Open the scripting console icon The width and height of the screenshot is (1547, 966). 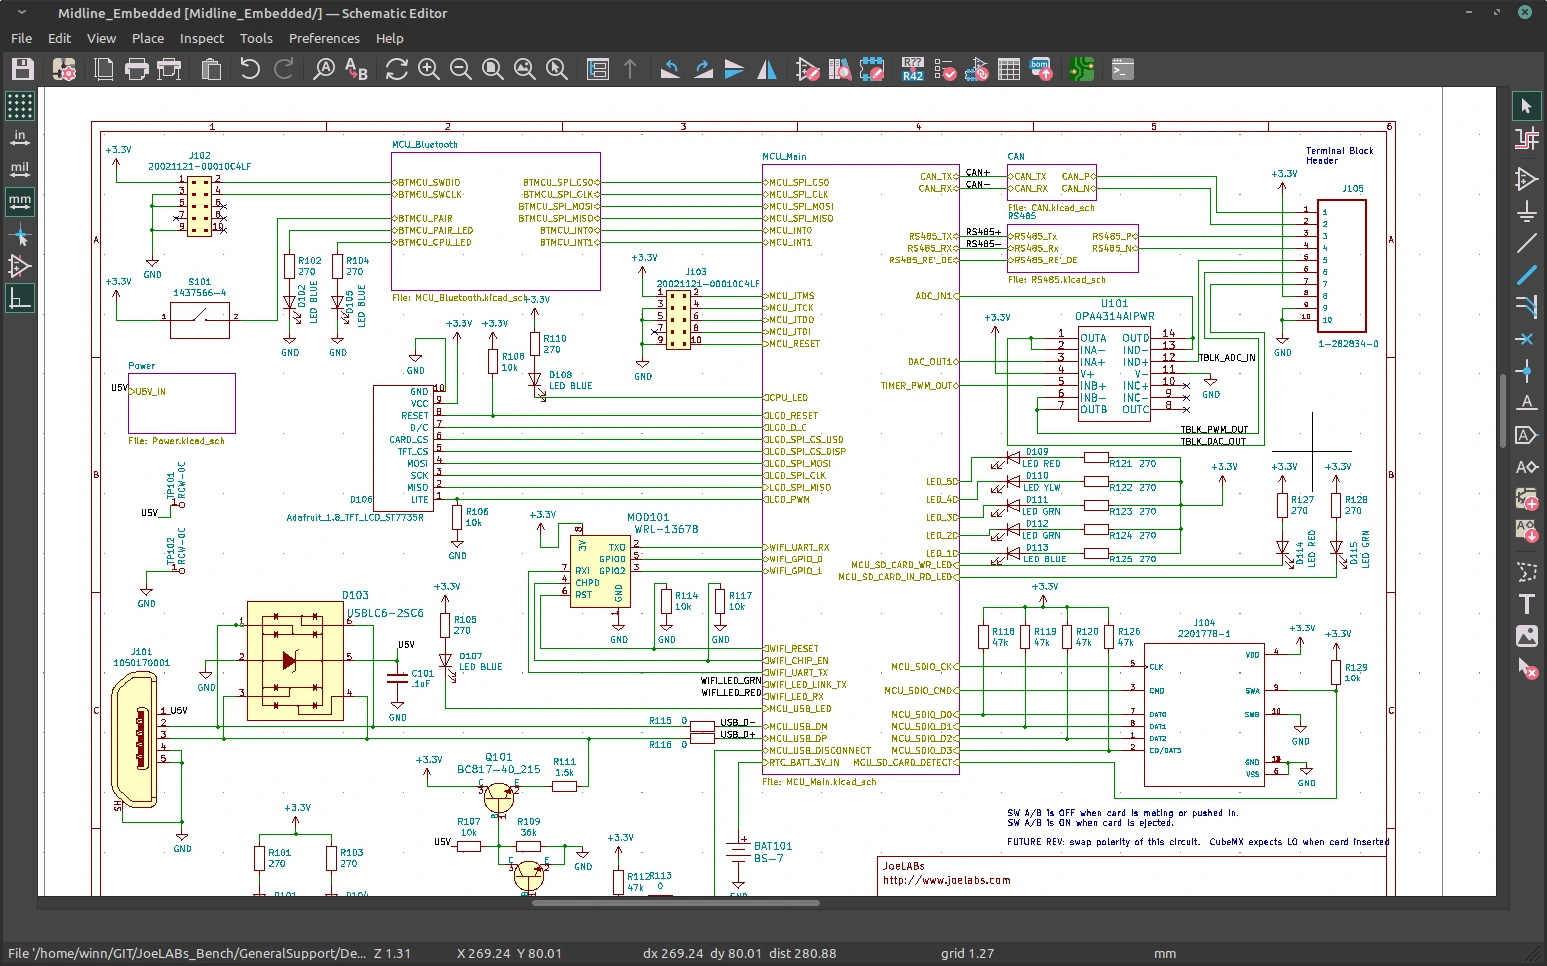pos(1122,69)
